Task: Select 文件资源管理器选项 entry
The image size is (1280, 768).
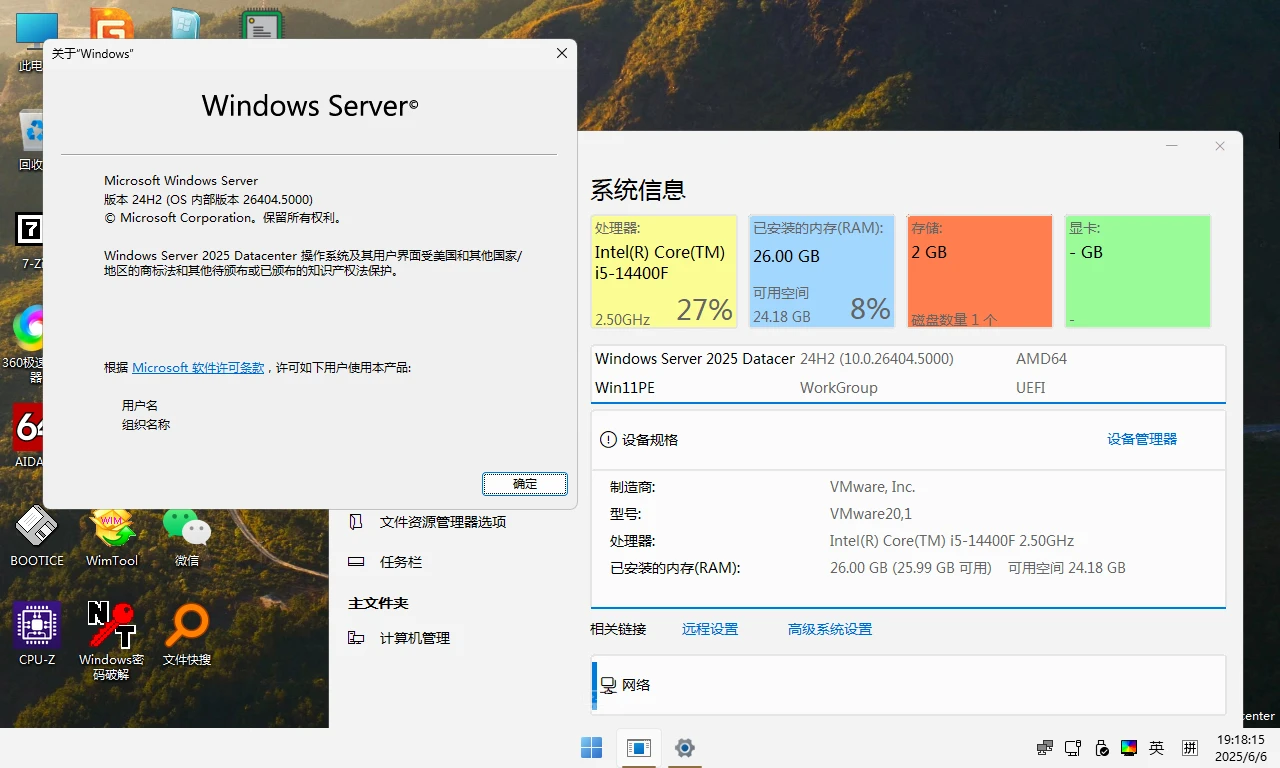Action: (443, 522)
